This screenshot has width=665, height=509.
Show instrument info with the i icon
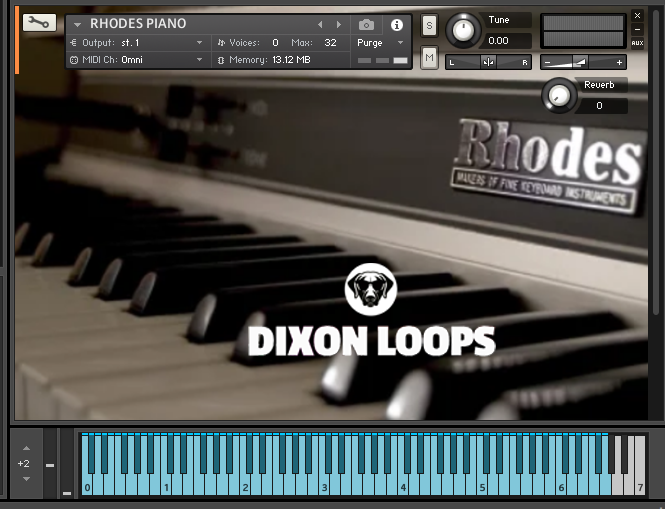[397, 25]
